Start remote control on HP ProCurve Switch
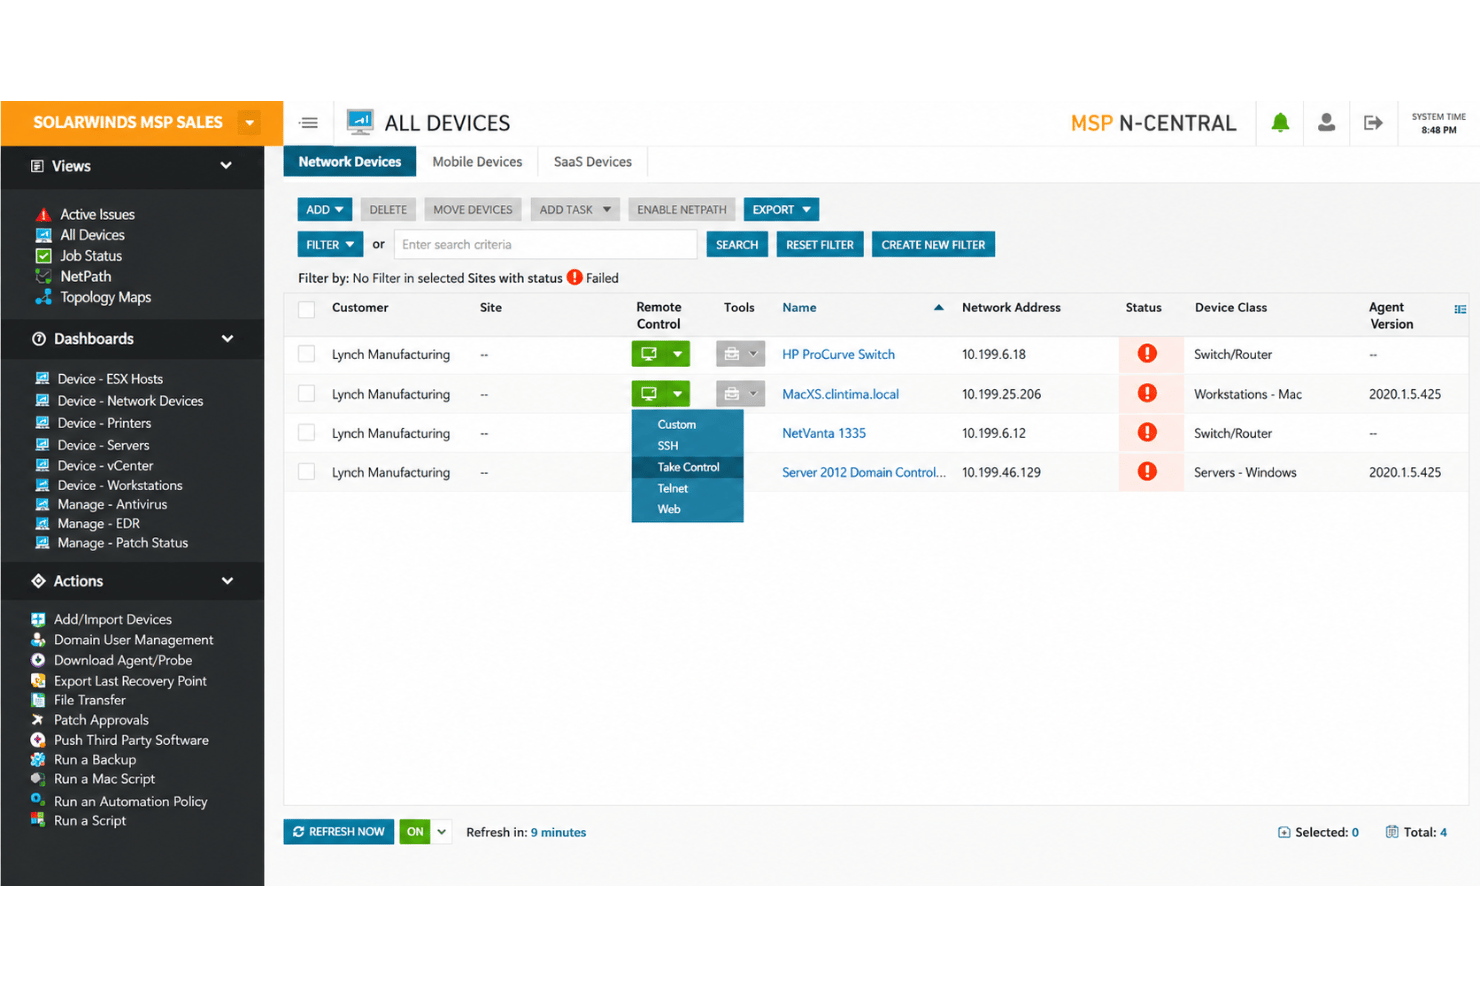Screen dimensions: 1480x987 (648, 354)
